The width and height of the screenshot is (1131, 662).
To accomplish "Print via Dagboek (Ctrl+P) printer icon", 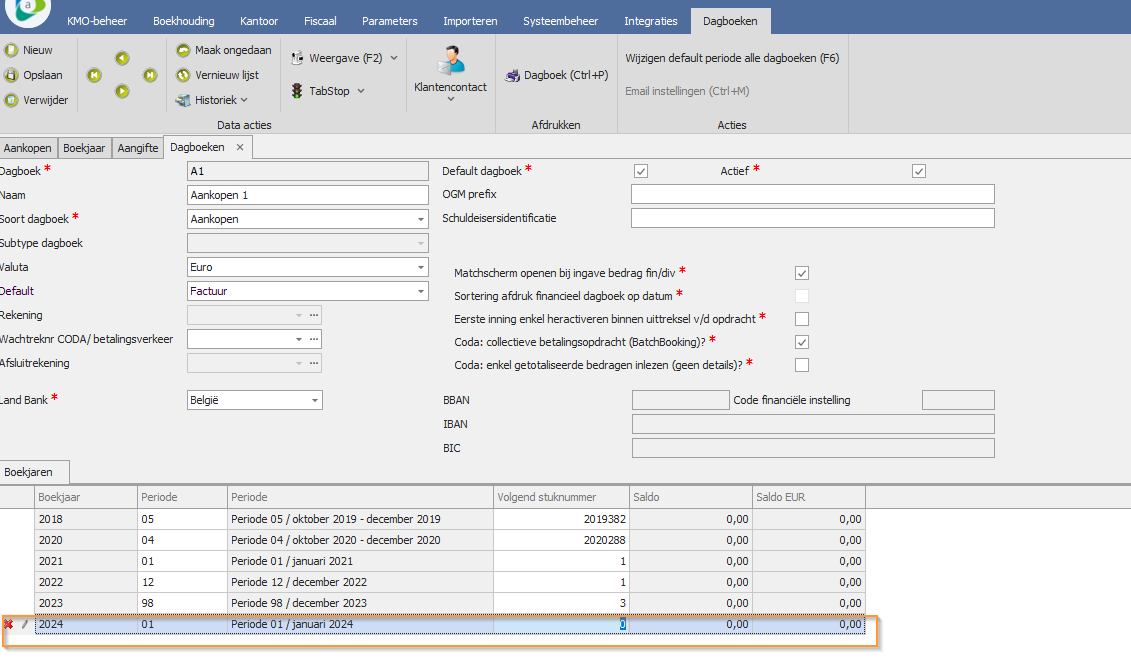I will [x=513, y=75].
